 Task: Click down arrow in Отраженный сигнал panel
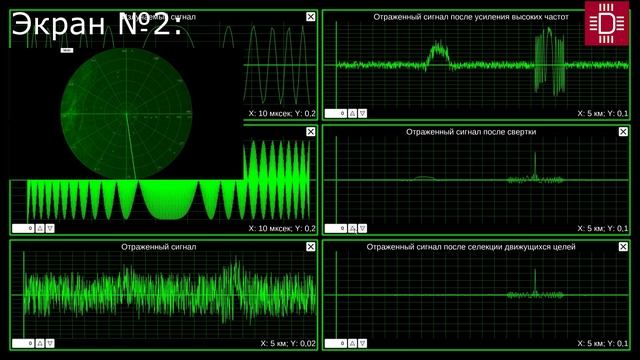click(50, 344)
